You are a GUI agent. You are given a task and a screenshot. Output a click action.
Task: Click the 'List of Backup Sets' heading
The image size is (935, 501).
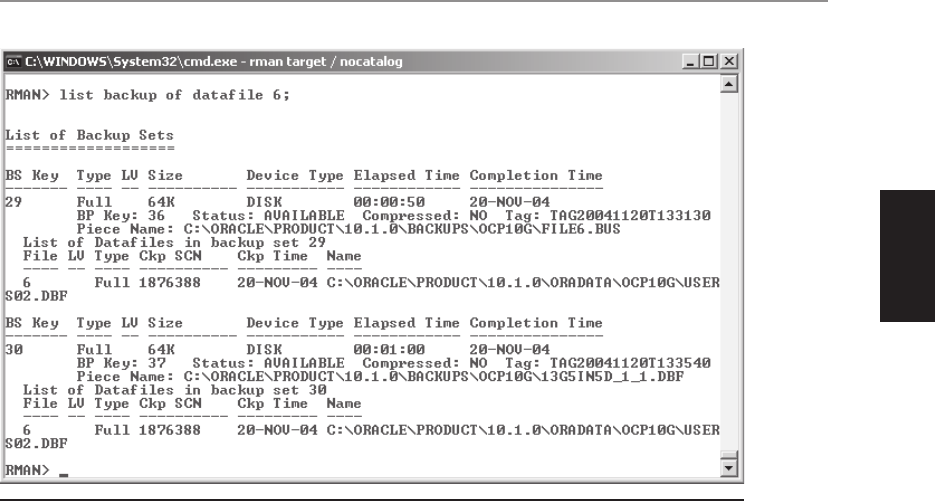(89, 135)
